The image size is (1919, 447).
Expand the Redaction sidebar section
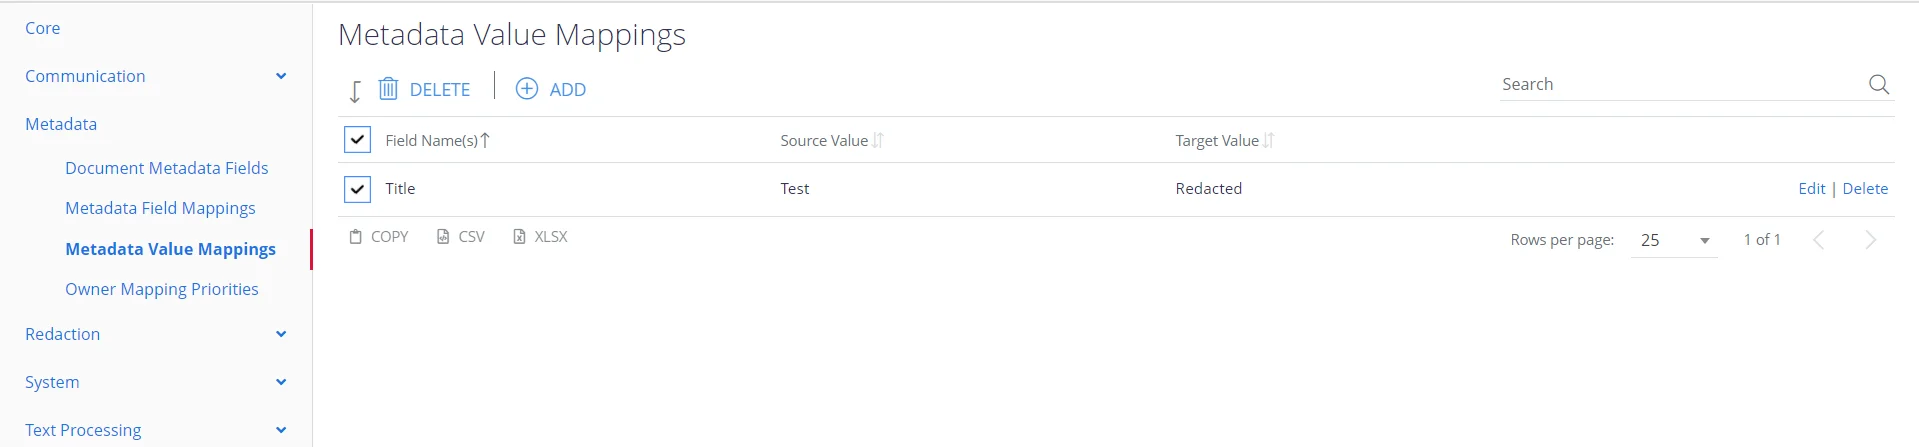(x=281, y=334)
